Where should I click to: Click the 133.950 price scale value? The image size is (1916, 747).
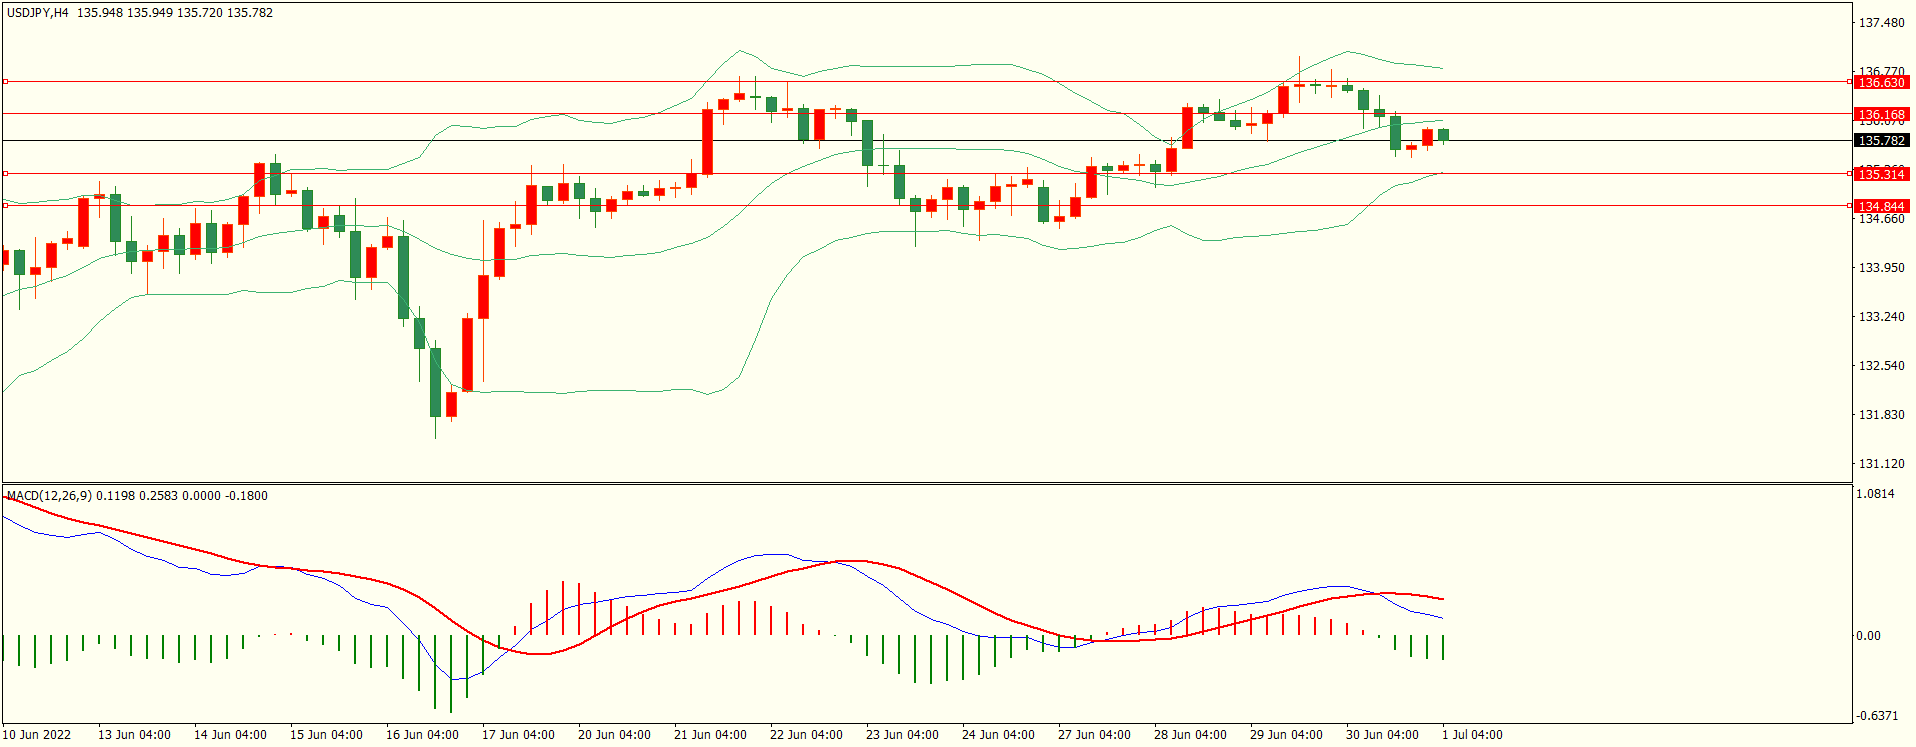(1881, 268)
